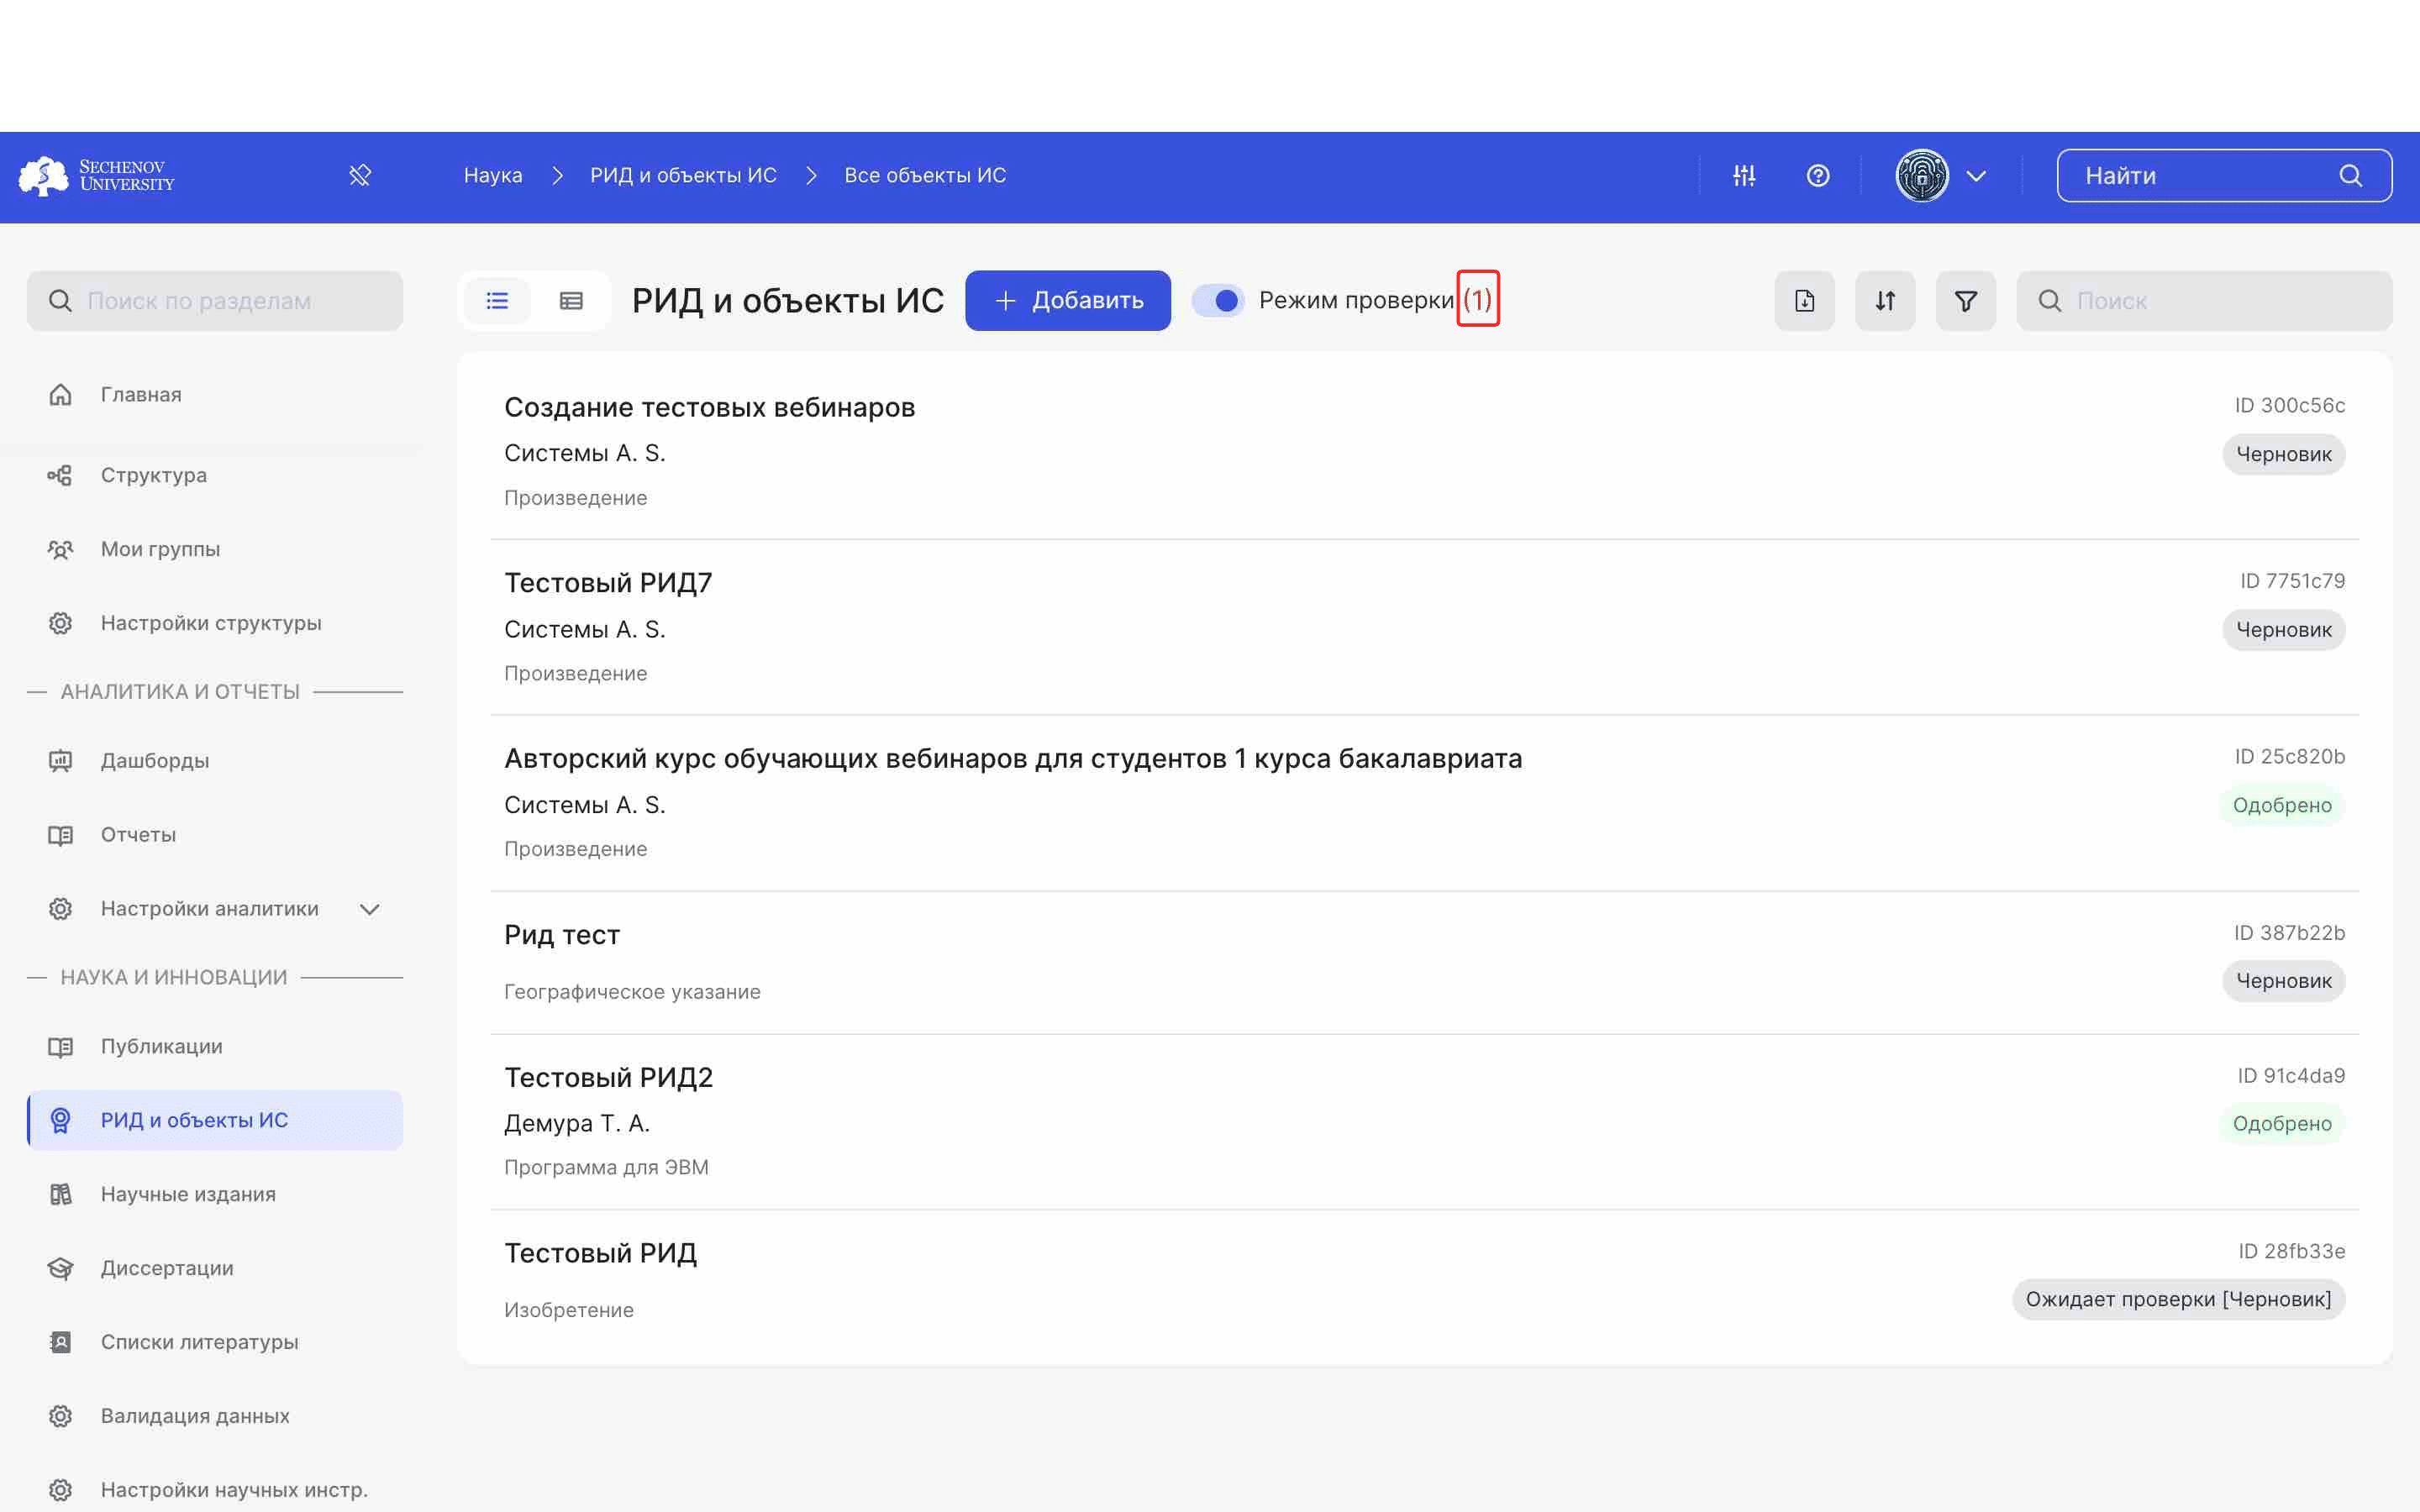
Task: Click the Добавить button
Action: (x=1070, y=300)
